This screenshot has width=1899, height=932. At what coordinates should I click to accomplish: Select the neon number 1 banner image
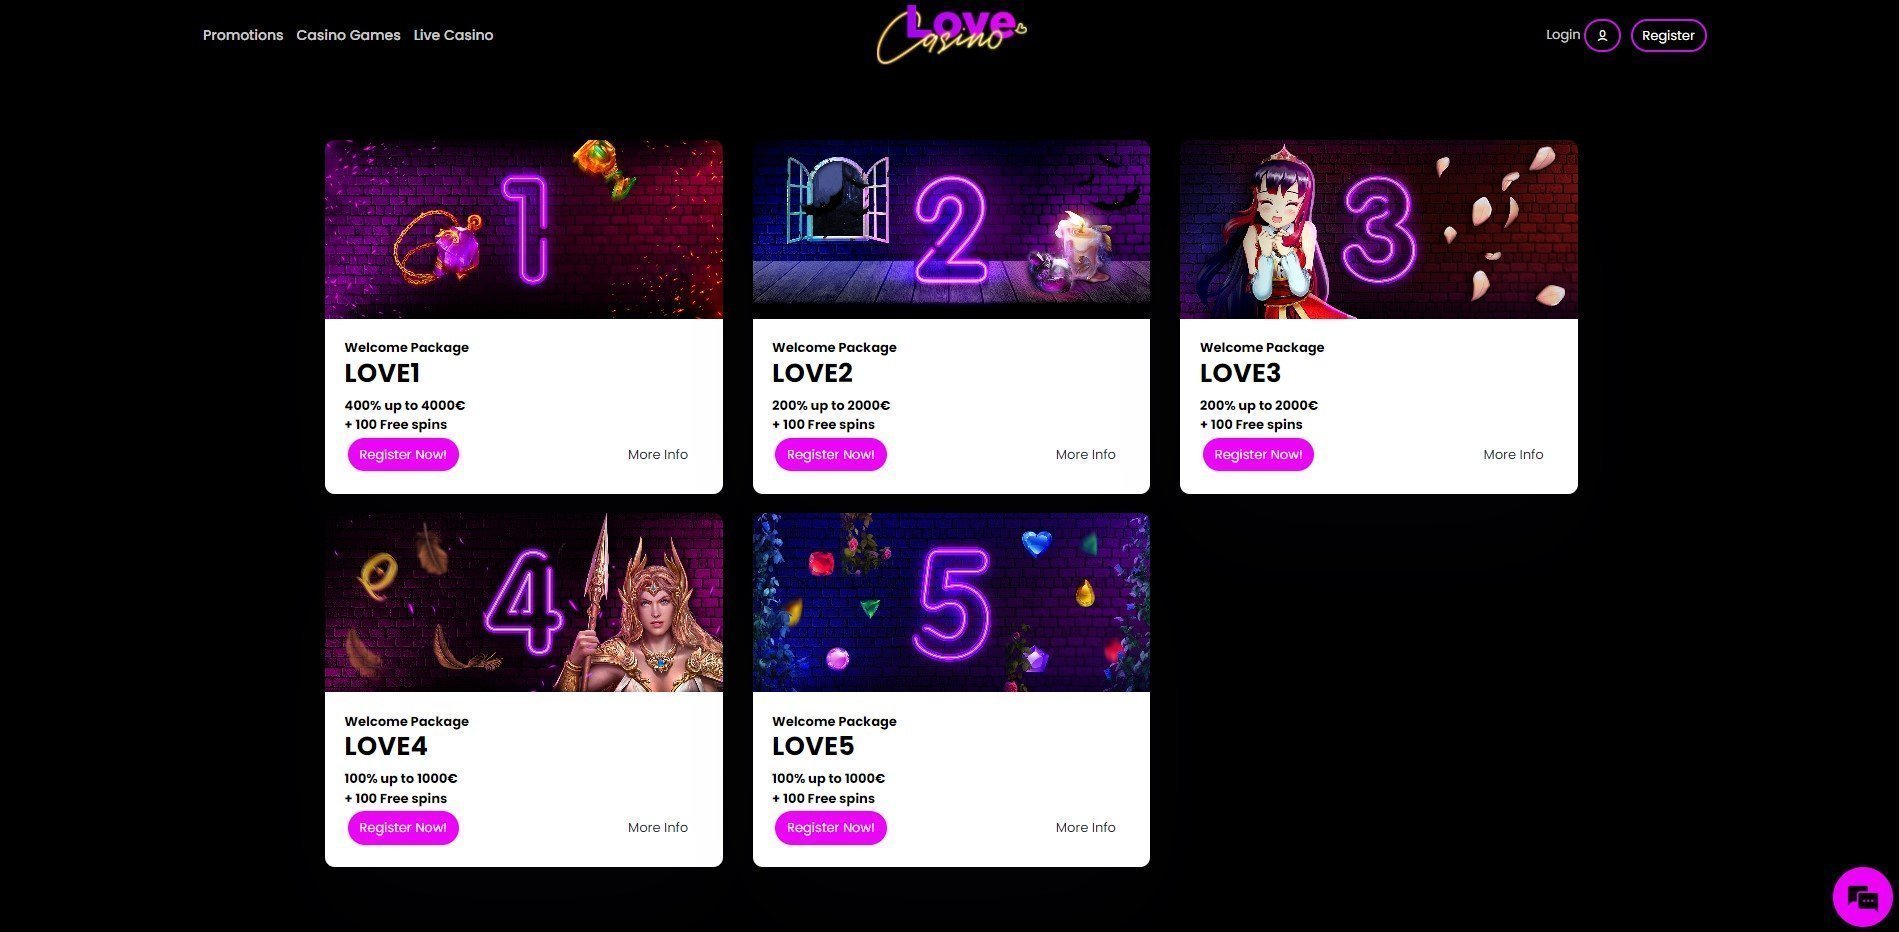click(x=523, y=229)
